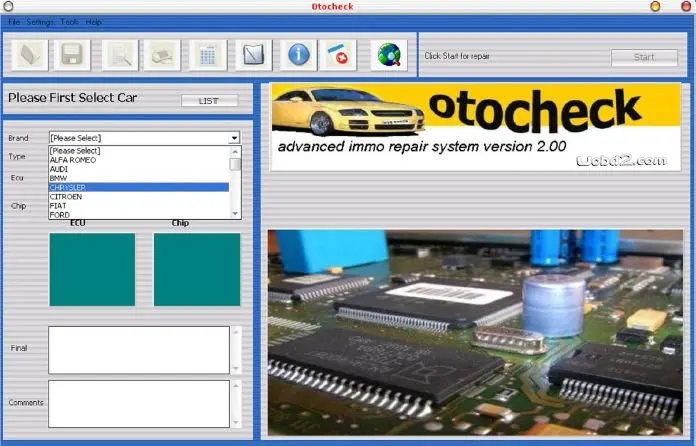696x446 pixels.
Task: Open the Help menu
Action: pos(94,22)
